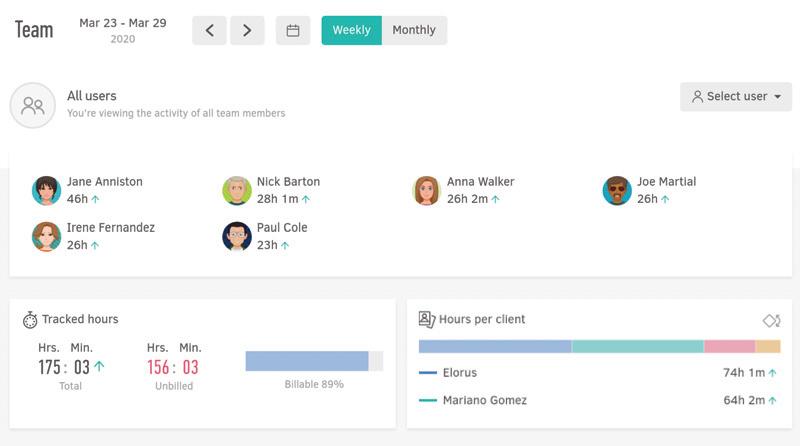This screenshot has height=446, width=800.
Task: Click the hours per client icon
Action: (x=427, y=320)
